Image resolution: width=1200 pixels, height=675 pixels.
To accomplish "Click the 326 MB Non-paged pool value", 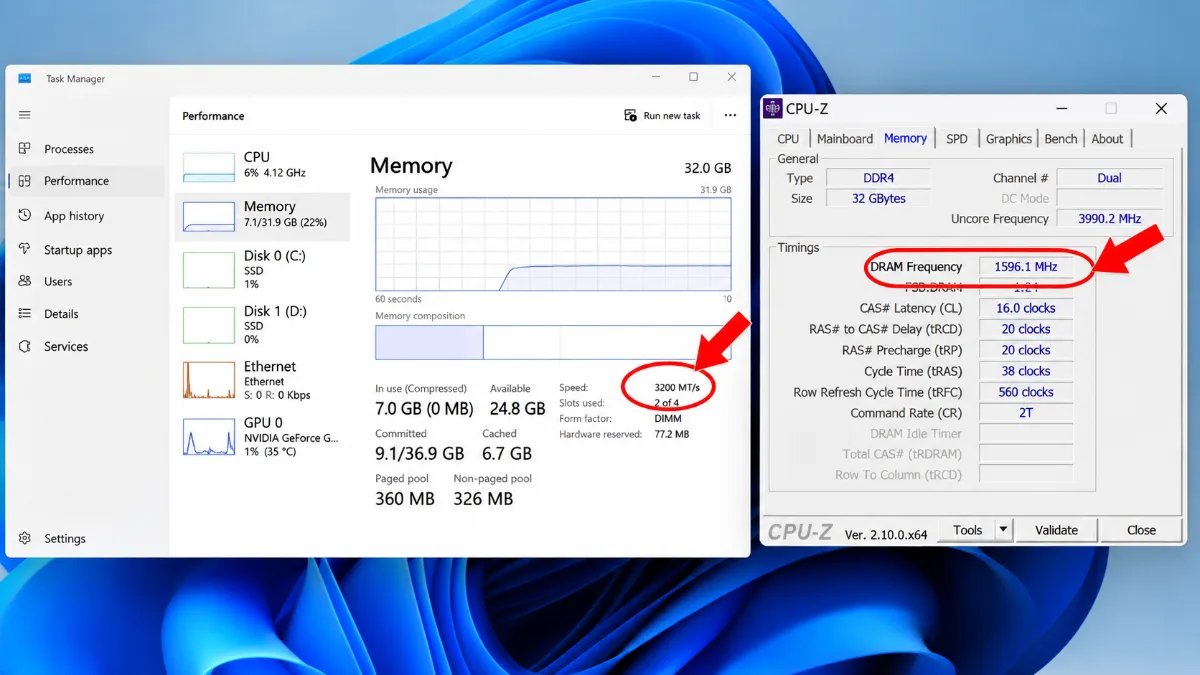I will [x=483, y=498].
